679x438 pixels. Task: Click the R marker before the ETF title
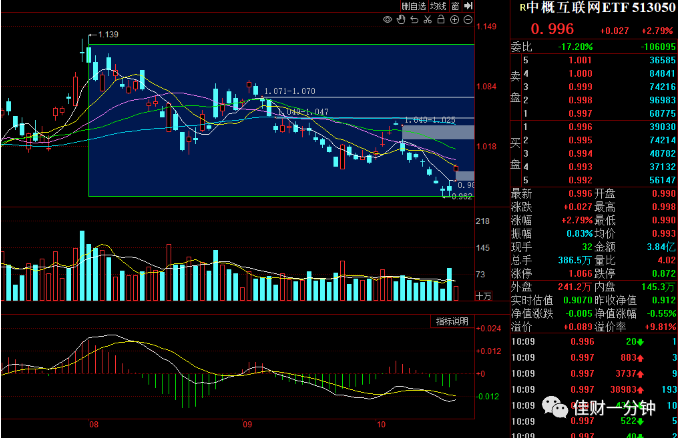(x=523, y=7)
